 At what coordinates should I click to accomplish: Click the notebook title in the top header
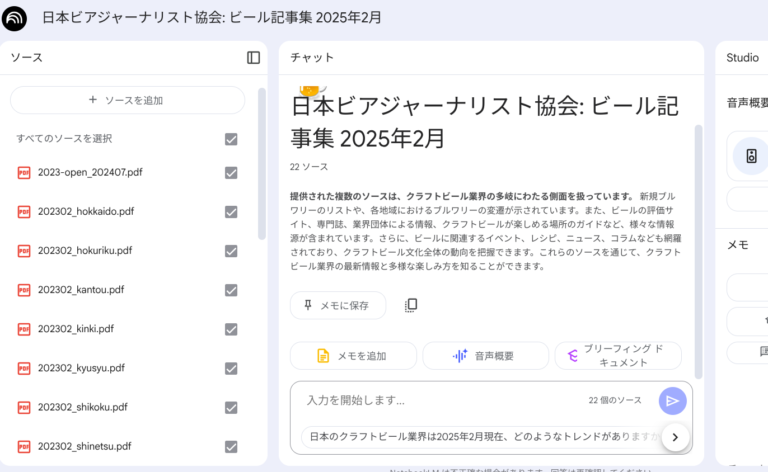(212, 18)
